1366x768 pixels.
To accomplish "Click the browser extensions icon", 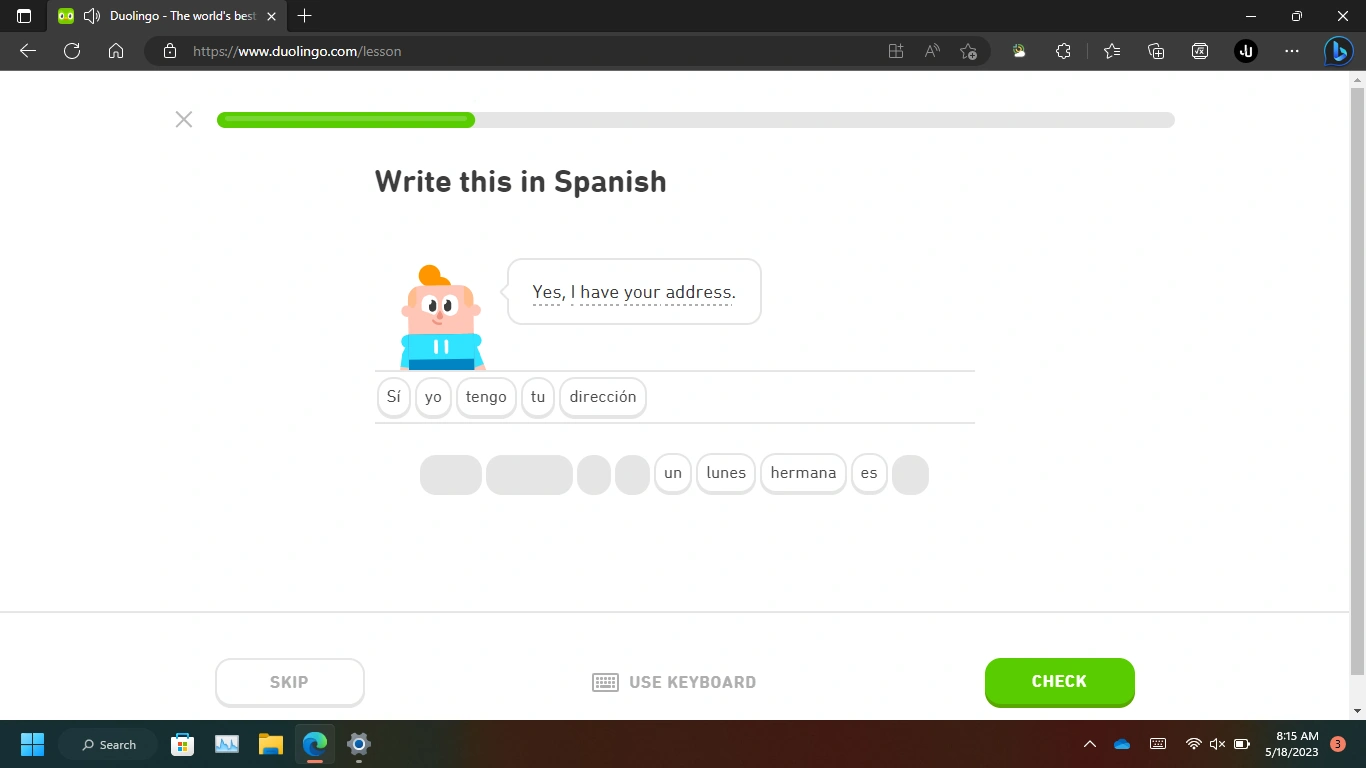I will [1063, 51].
